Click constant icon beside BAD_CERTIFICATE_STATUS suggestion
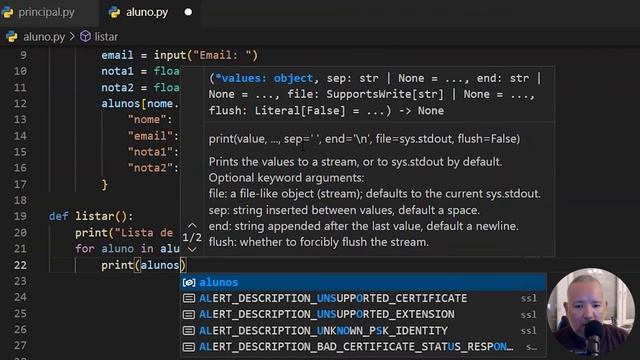 pos(189,347)
